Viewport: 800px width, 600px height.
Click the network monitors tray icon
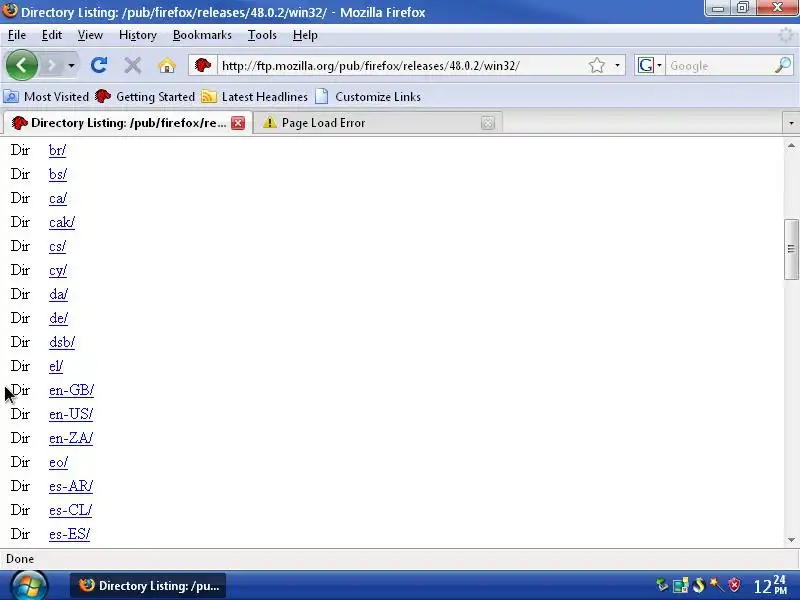point(681,585)
